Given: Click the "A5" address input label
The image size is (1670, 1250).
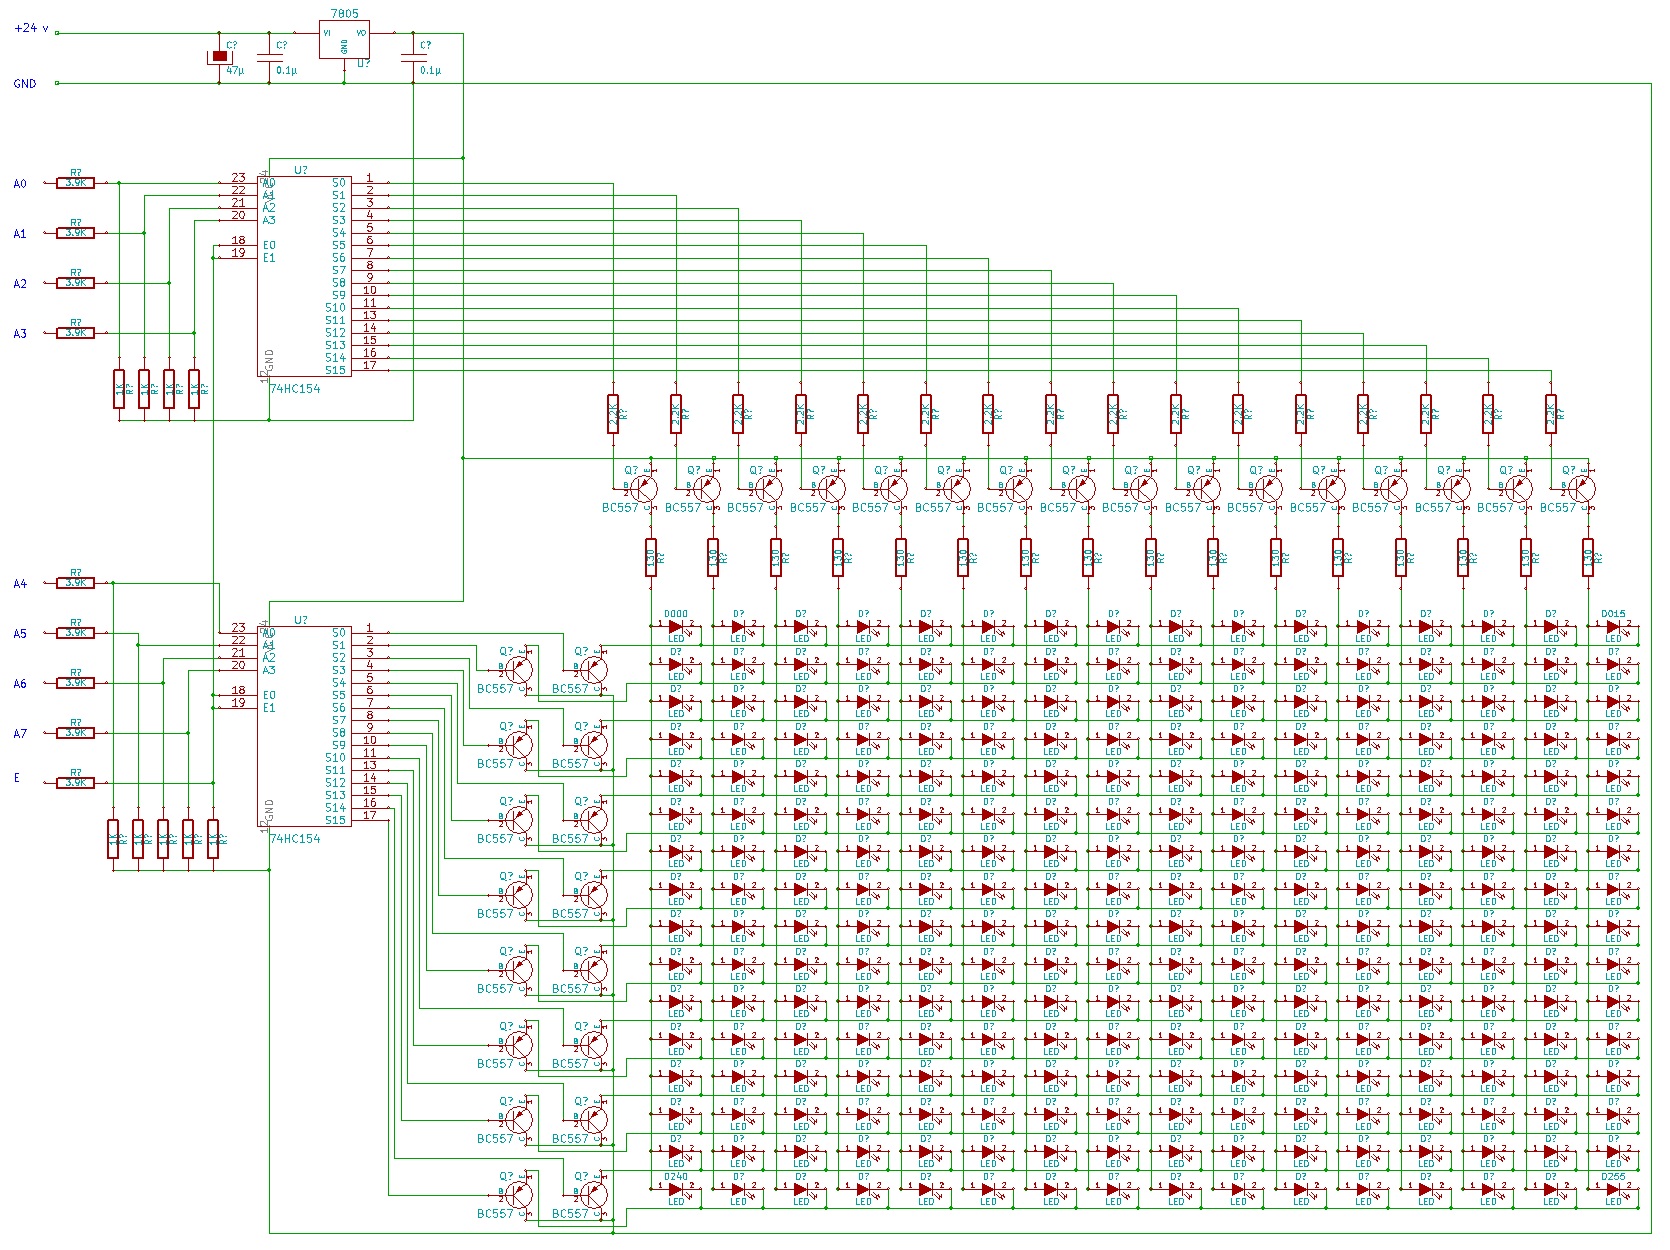Looking at the screenshot, I should pyautogui.click(x=20, y=634).
